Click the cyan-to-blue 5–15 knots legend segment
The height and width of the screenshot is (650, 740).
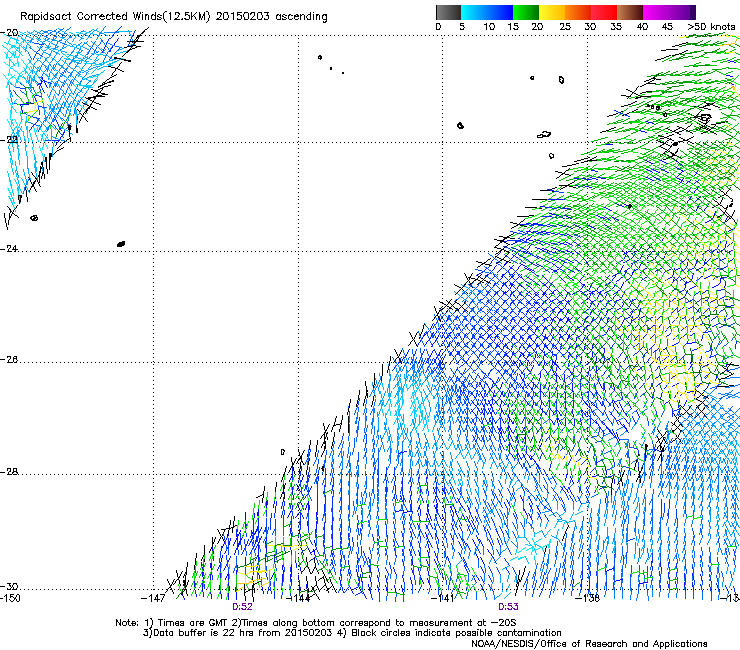pyautogui.click(x=487, y=12)
